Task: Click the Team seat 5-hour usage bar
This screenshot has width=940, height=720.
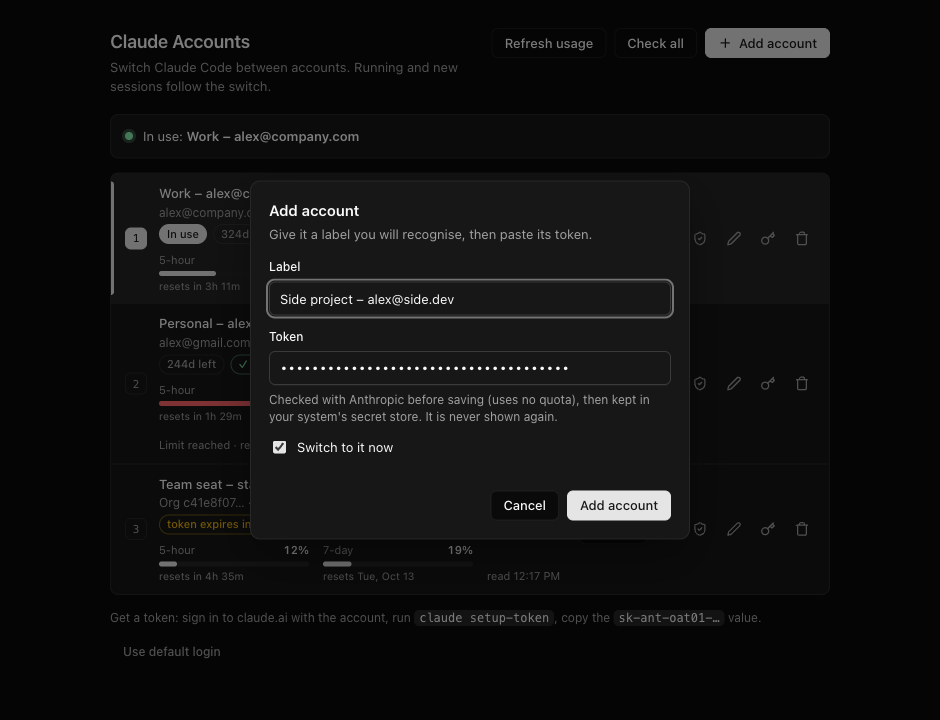Action: coord(234,564)
